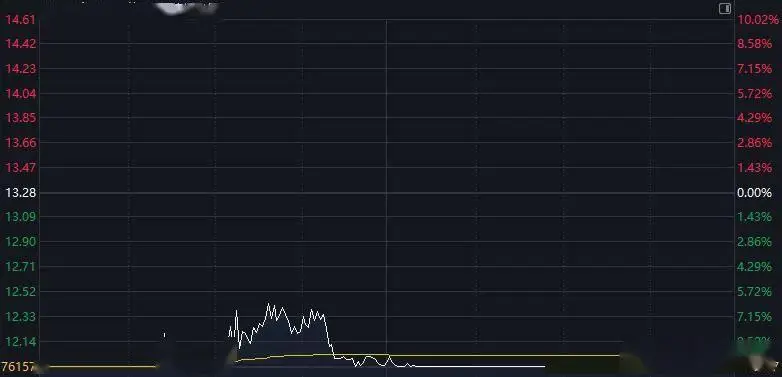Click the 12.33 price label

20,317
